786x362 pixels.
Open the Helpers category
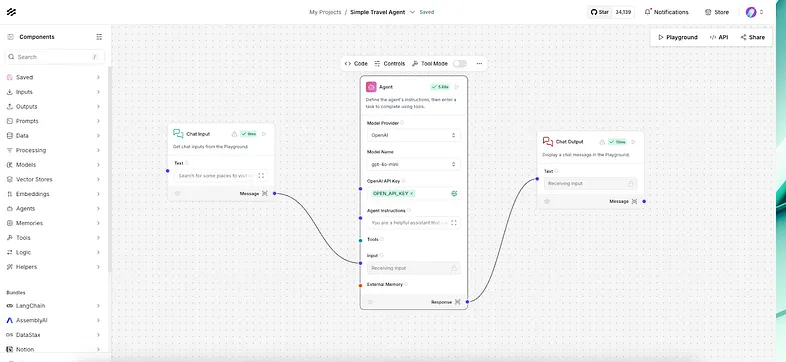[54, 267]
